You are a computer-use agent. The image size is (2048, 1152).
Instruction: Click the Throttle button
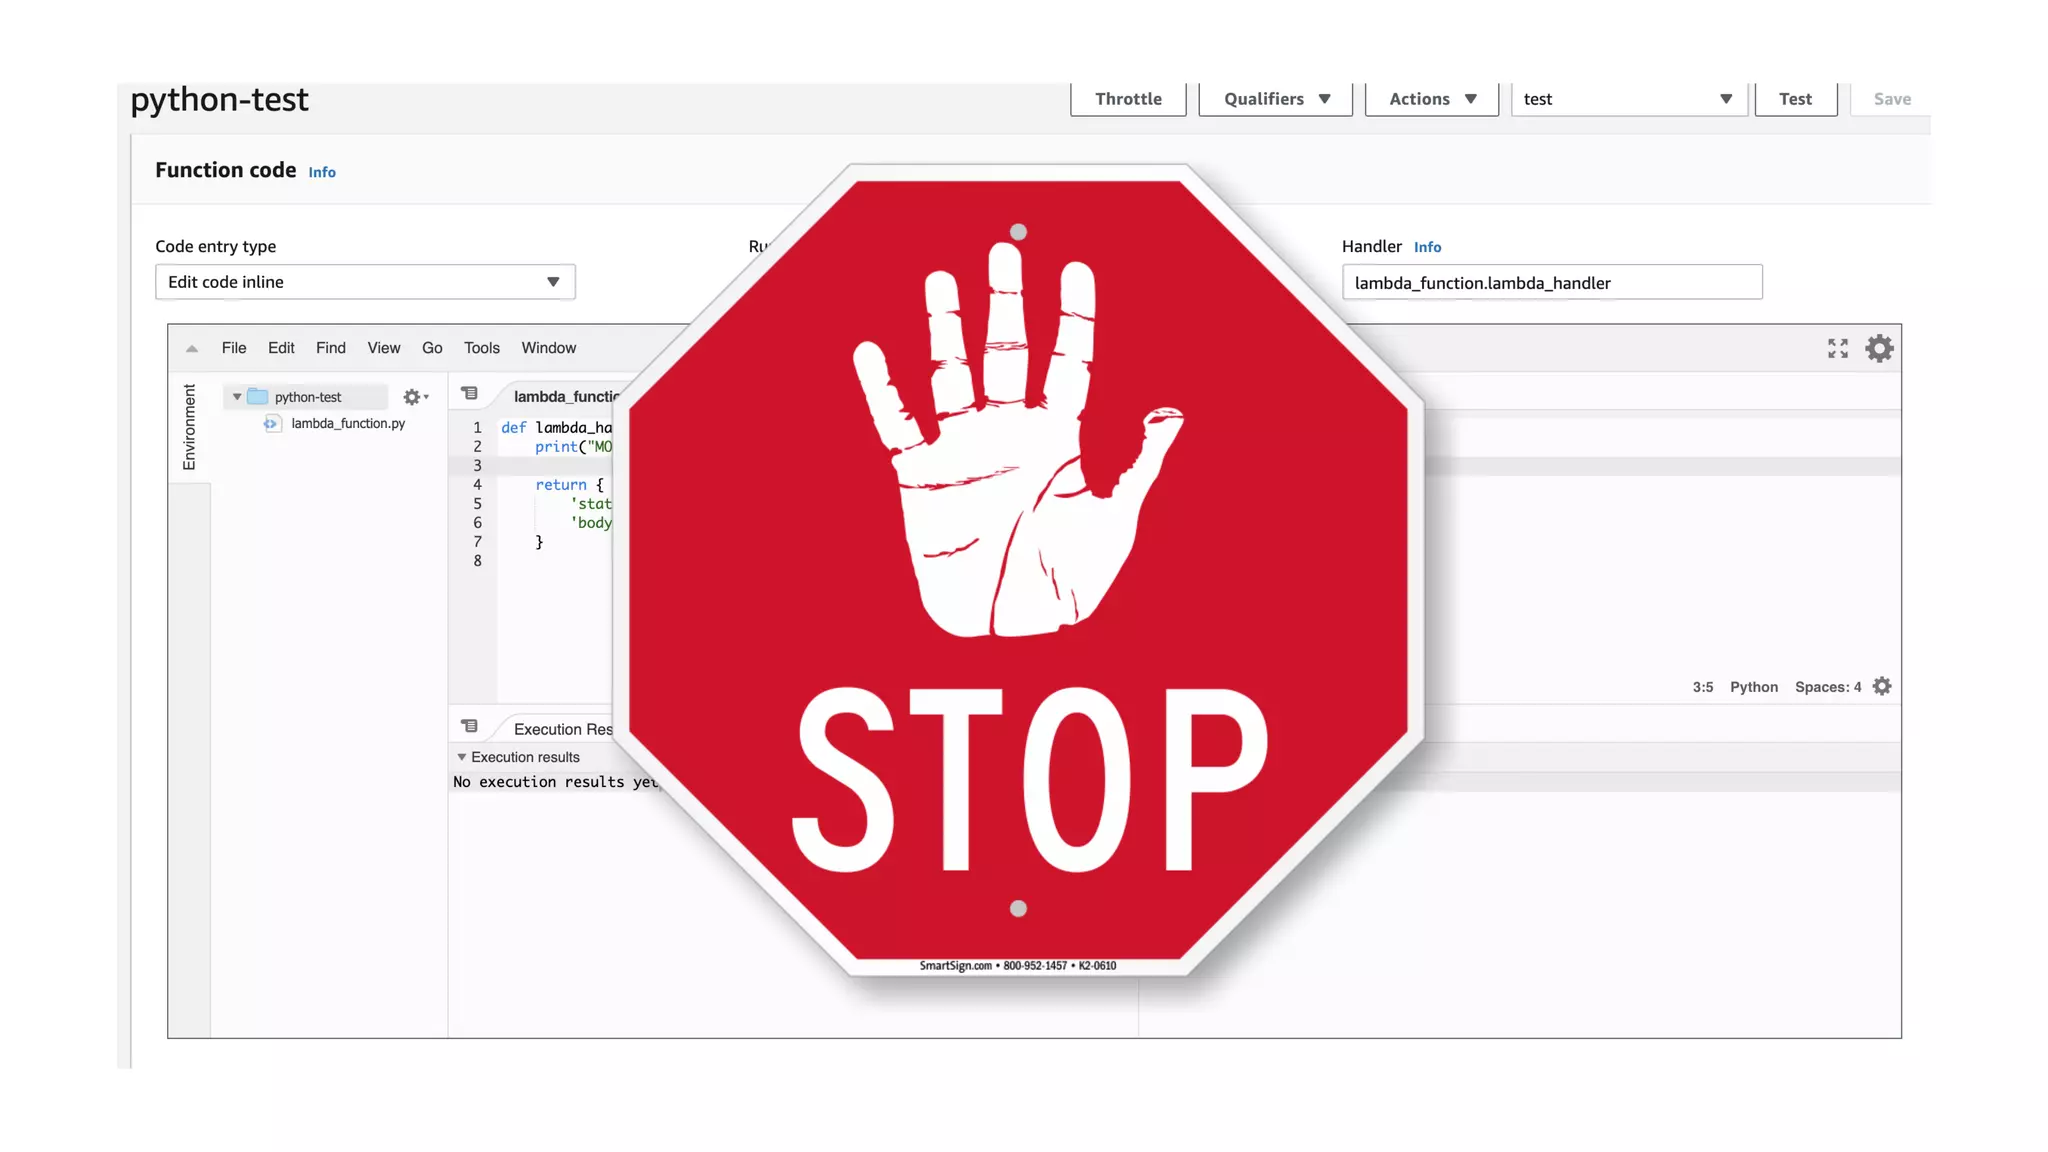click(1128, 99)
